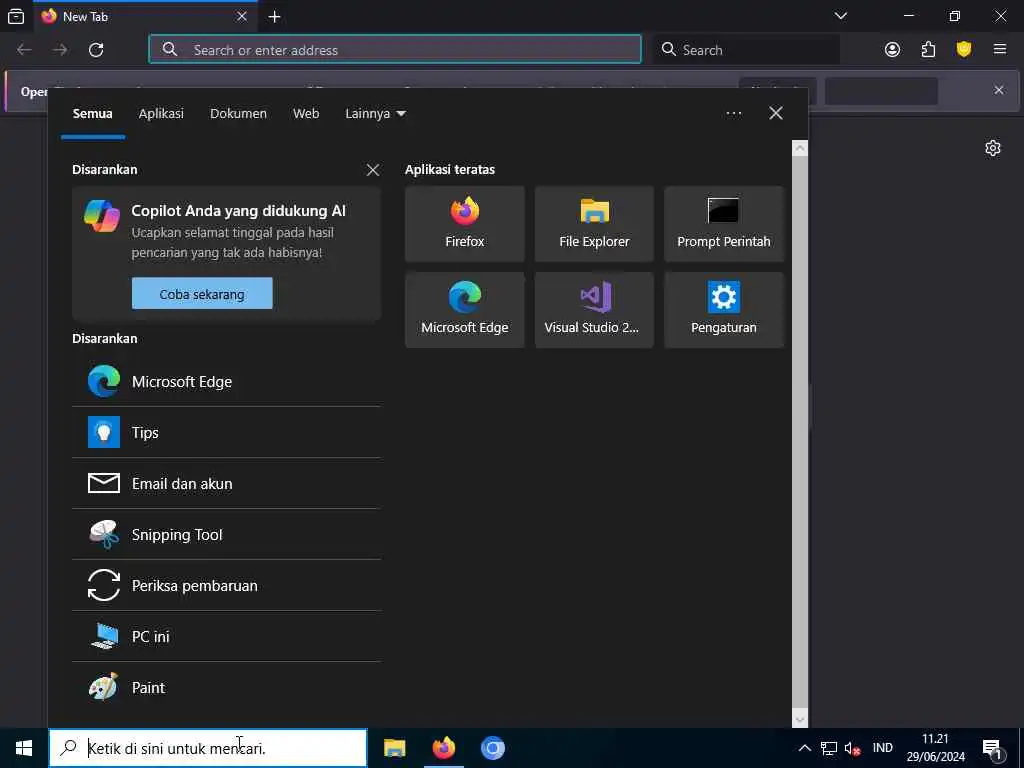Switch to Firefox on the taskbar
The width and height of the screenshot is (1024, 768).
(443, 748)
